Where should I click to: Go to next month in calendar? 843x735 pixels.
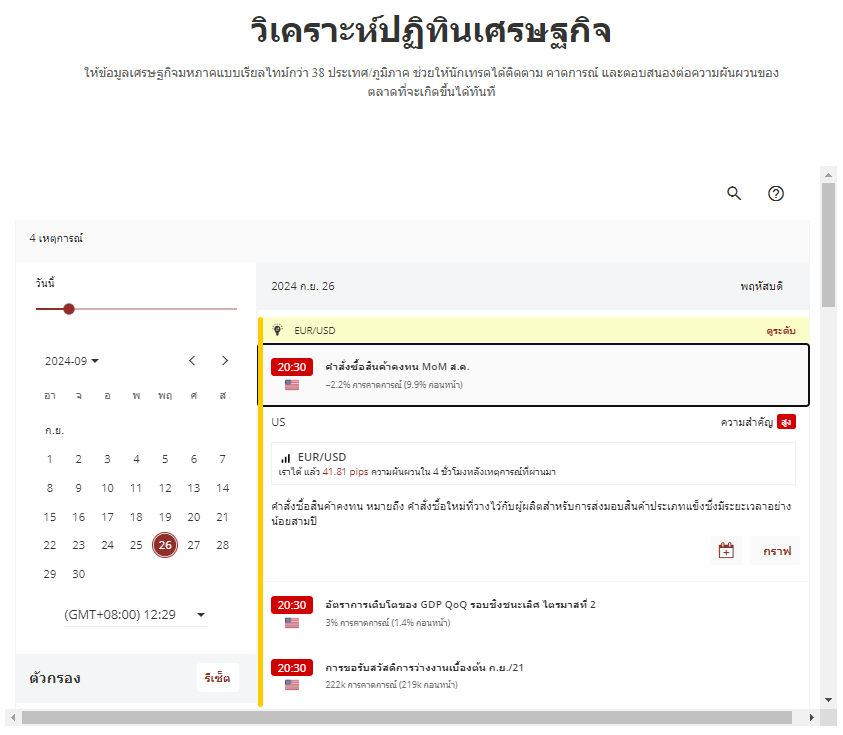tap(225, 361)
